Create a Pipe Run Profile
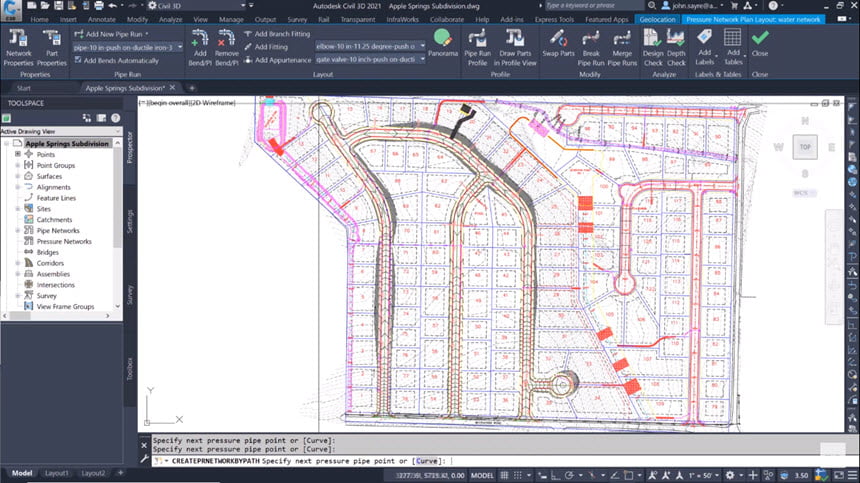 coord(478,48)
